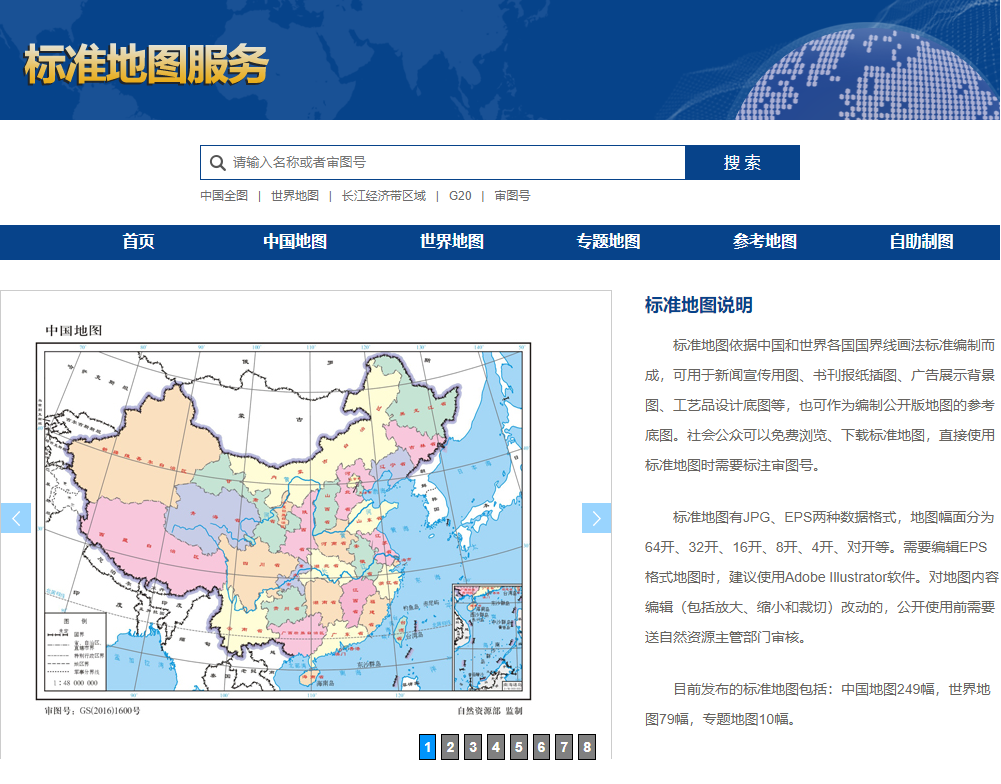Click the right carousel arrow on the map viewer
This screenshot has width=1001, height=784.
pyautogui.click(x=596, y=517)
